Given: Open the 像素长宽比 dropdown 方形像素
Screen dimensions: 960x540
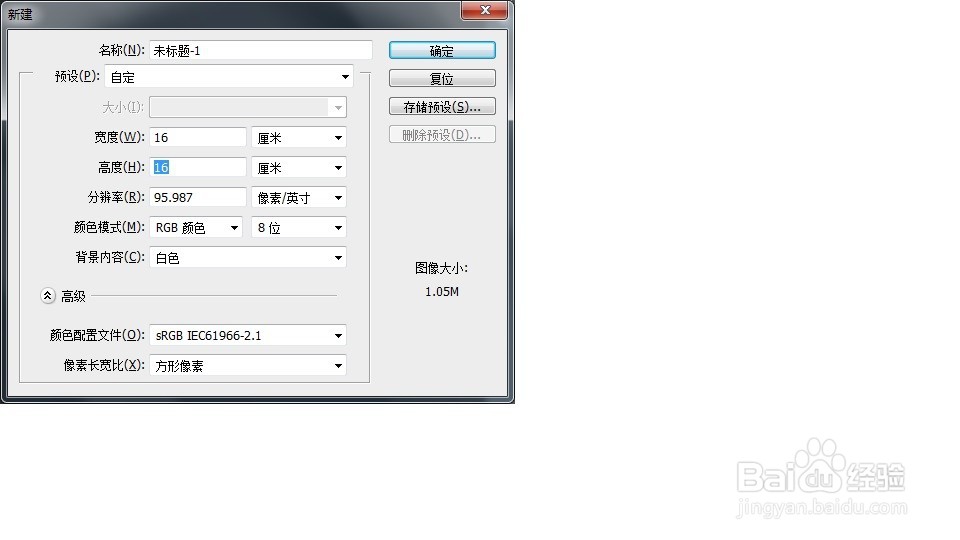Looking at the screenshot, I should click(x=248, y=366).
